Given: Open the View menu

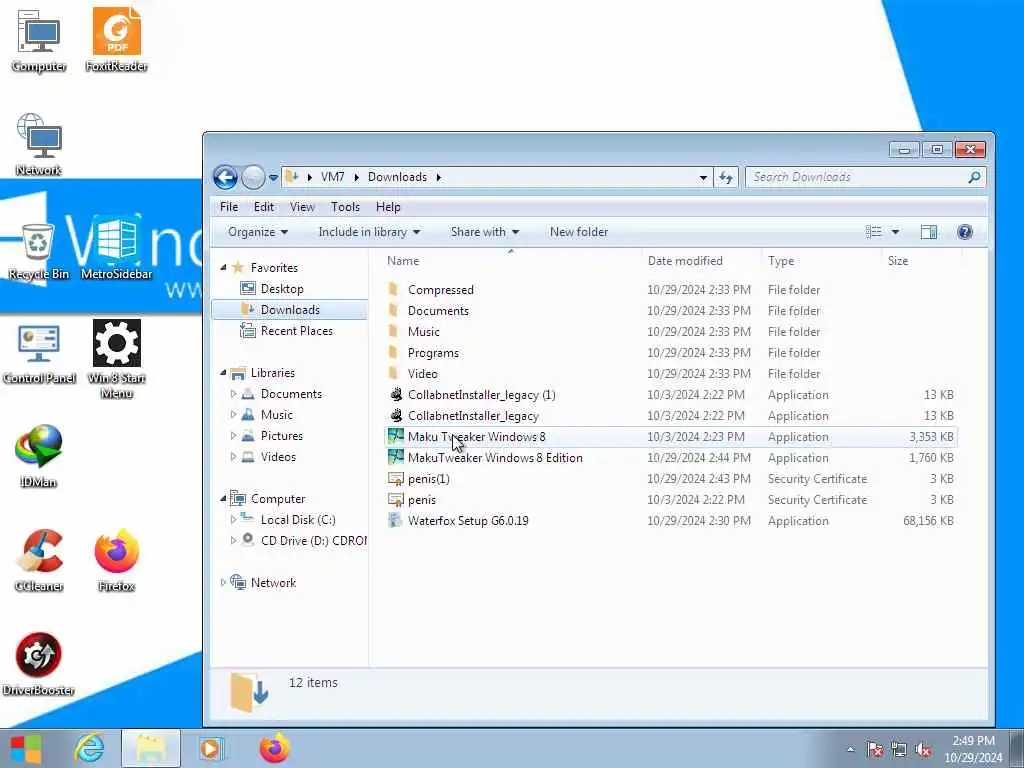Looking at the screenshot, I should coord(302,207).
